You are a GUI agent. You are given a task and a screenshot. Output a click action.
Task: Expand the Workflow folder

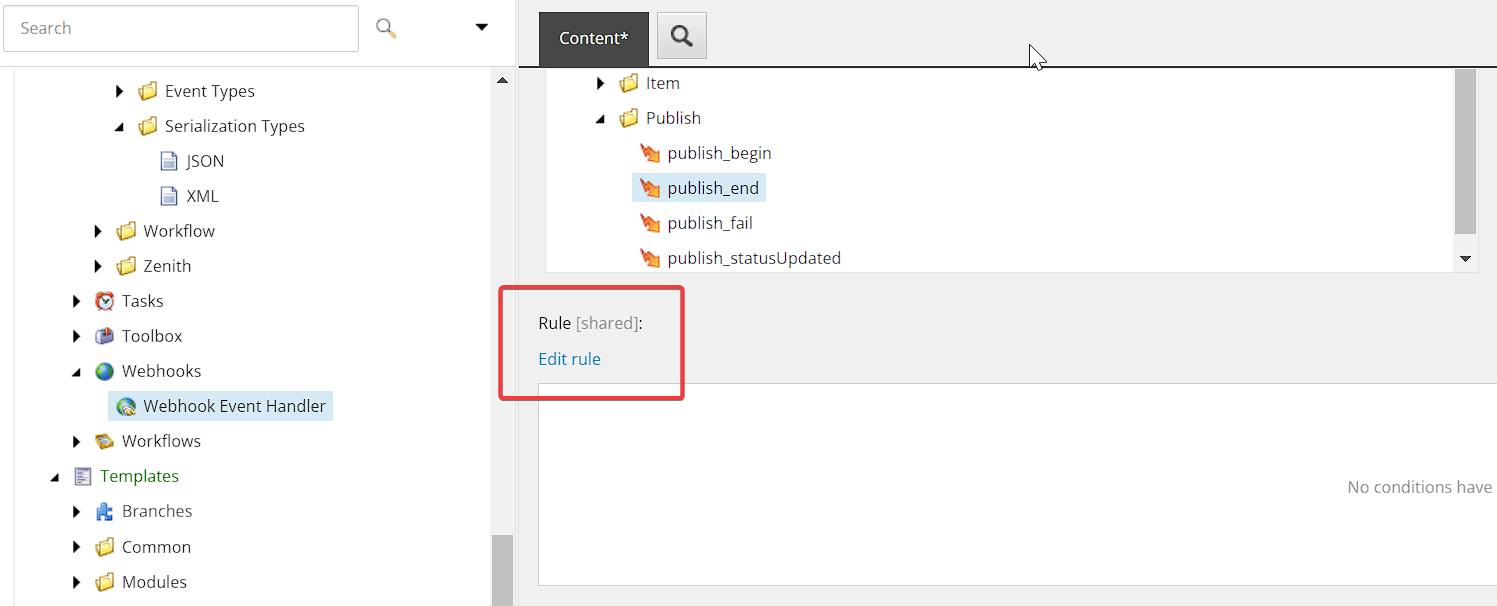click(97, 230)
